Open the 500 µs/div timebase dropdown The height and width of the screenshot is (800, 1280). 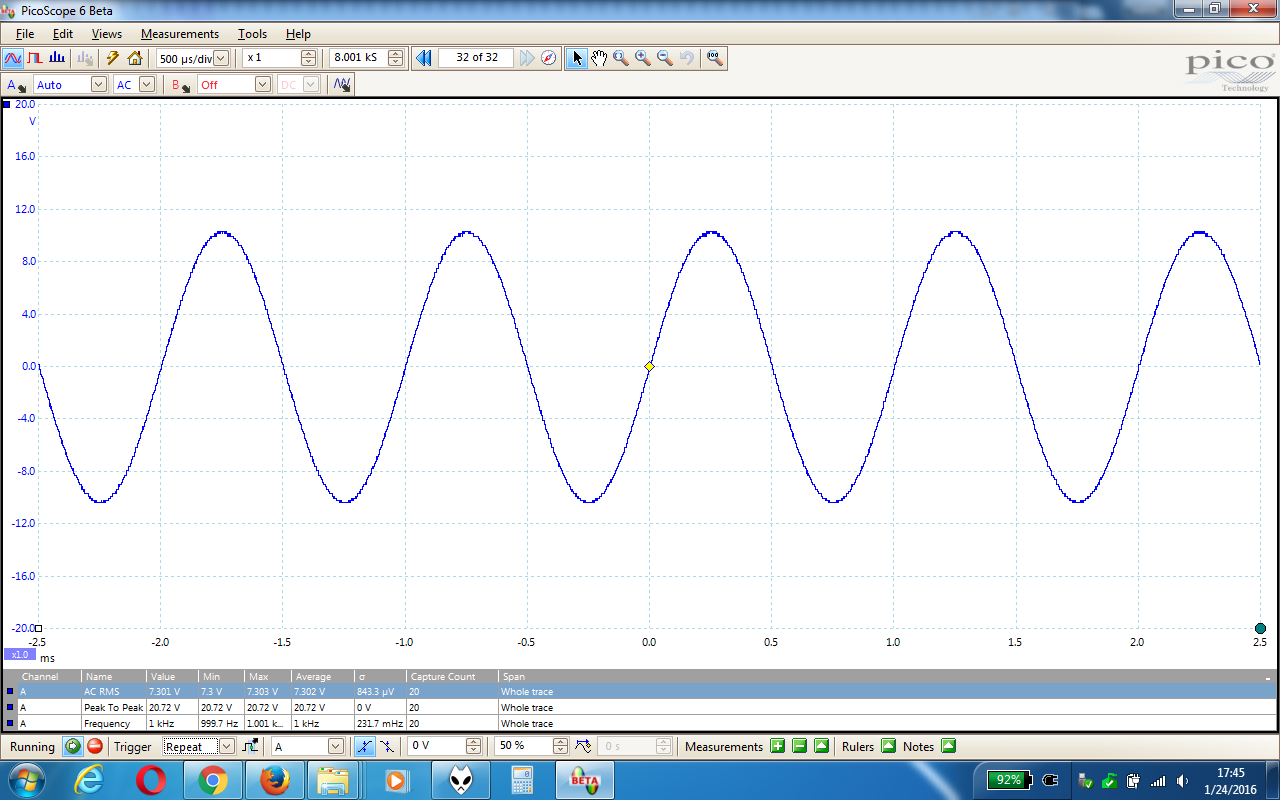[x=221, y=58]
